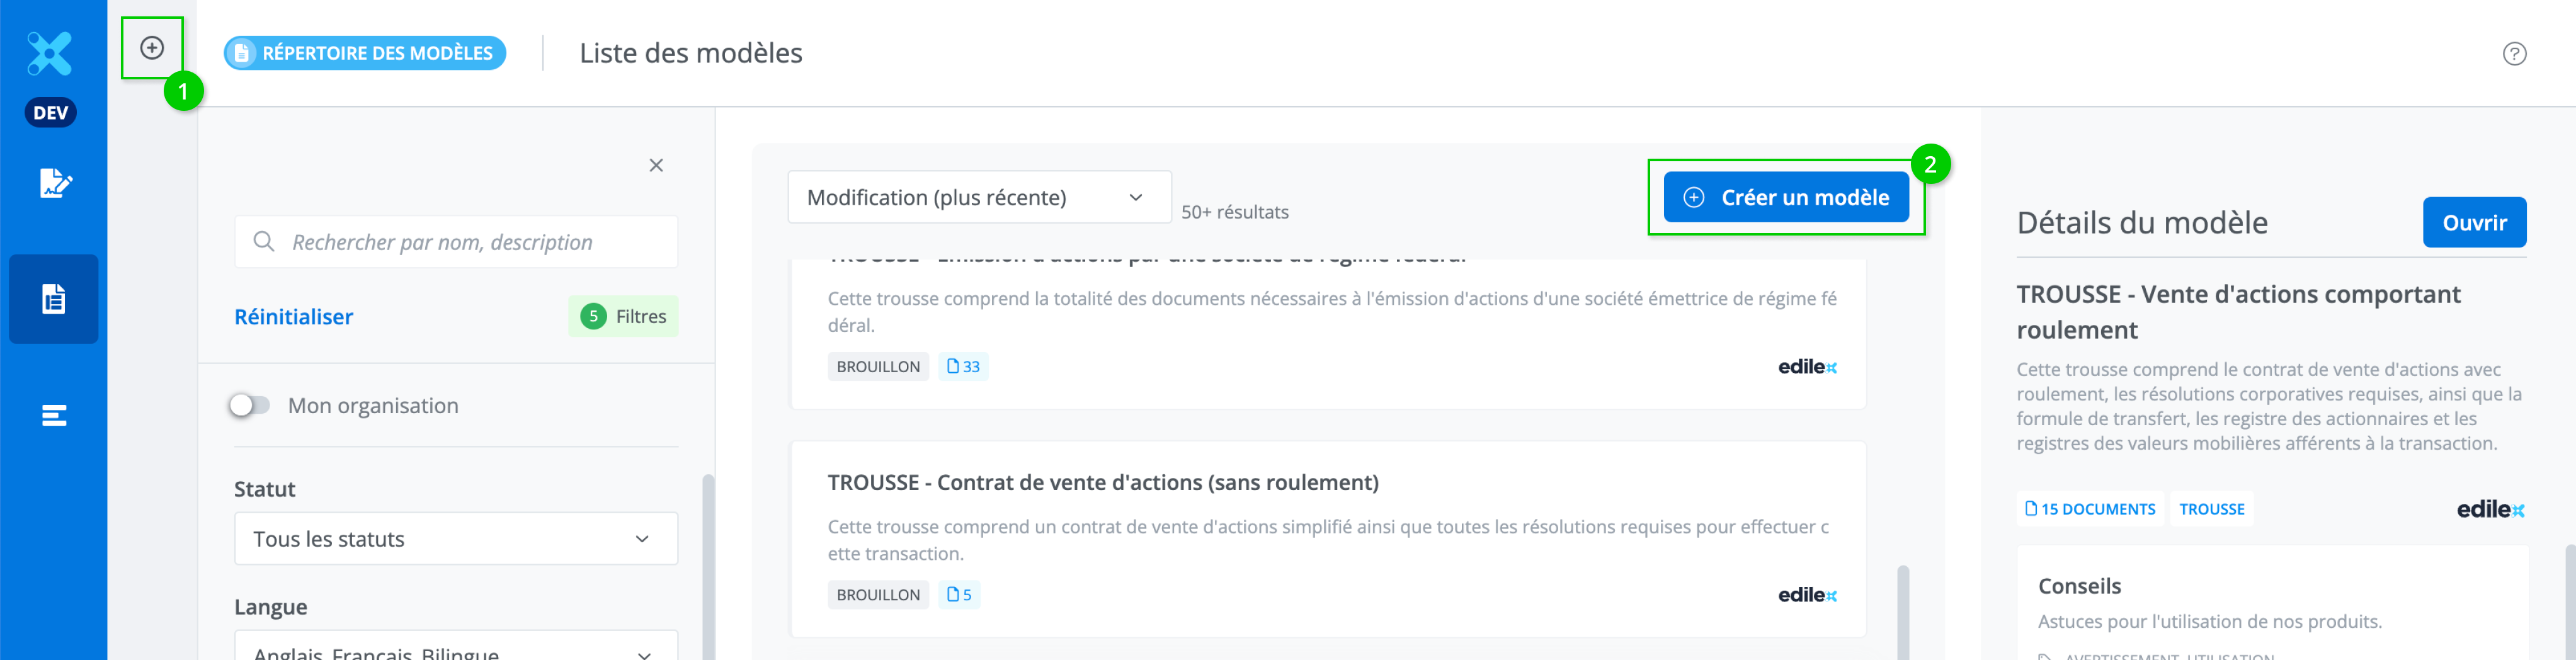Open the document signing icon in sidebar

[54, 183]
